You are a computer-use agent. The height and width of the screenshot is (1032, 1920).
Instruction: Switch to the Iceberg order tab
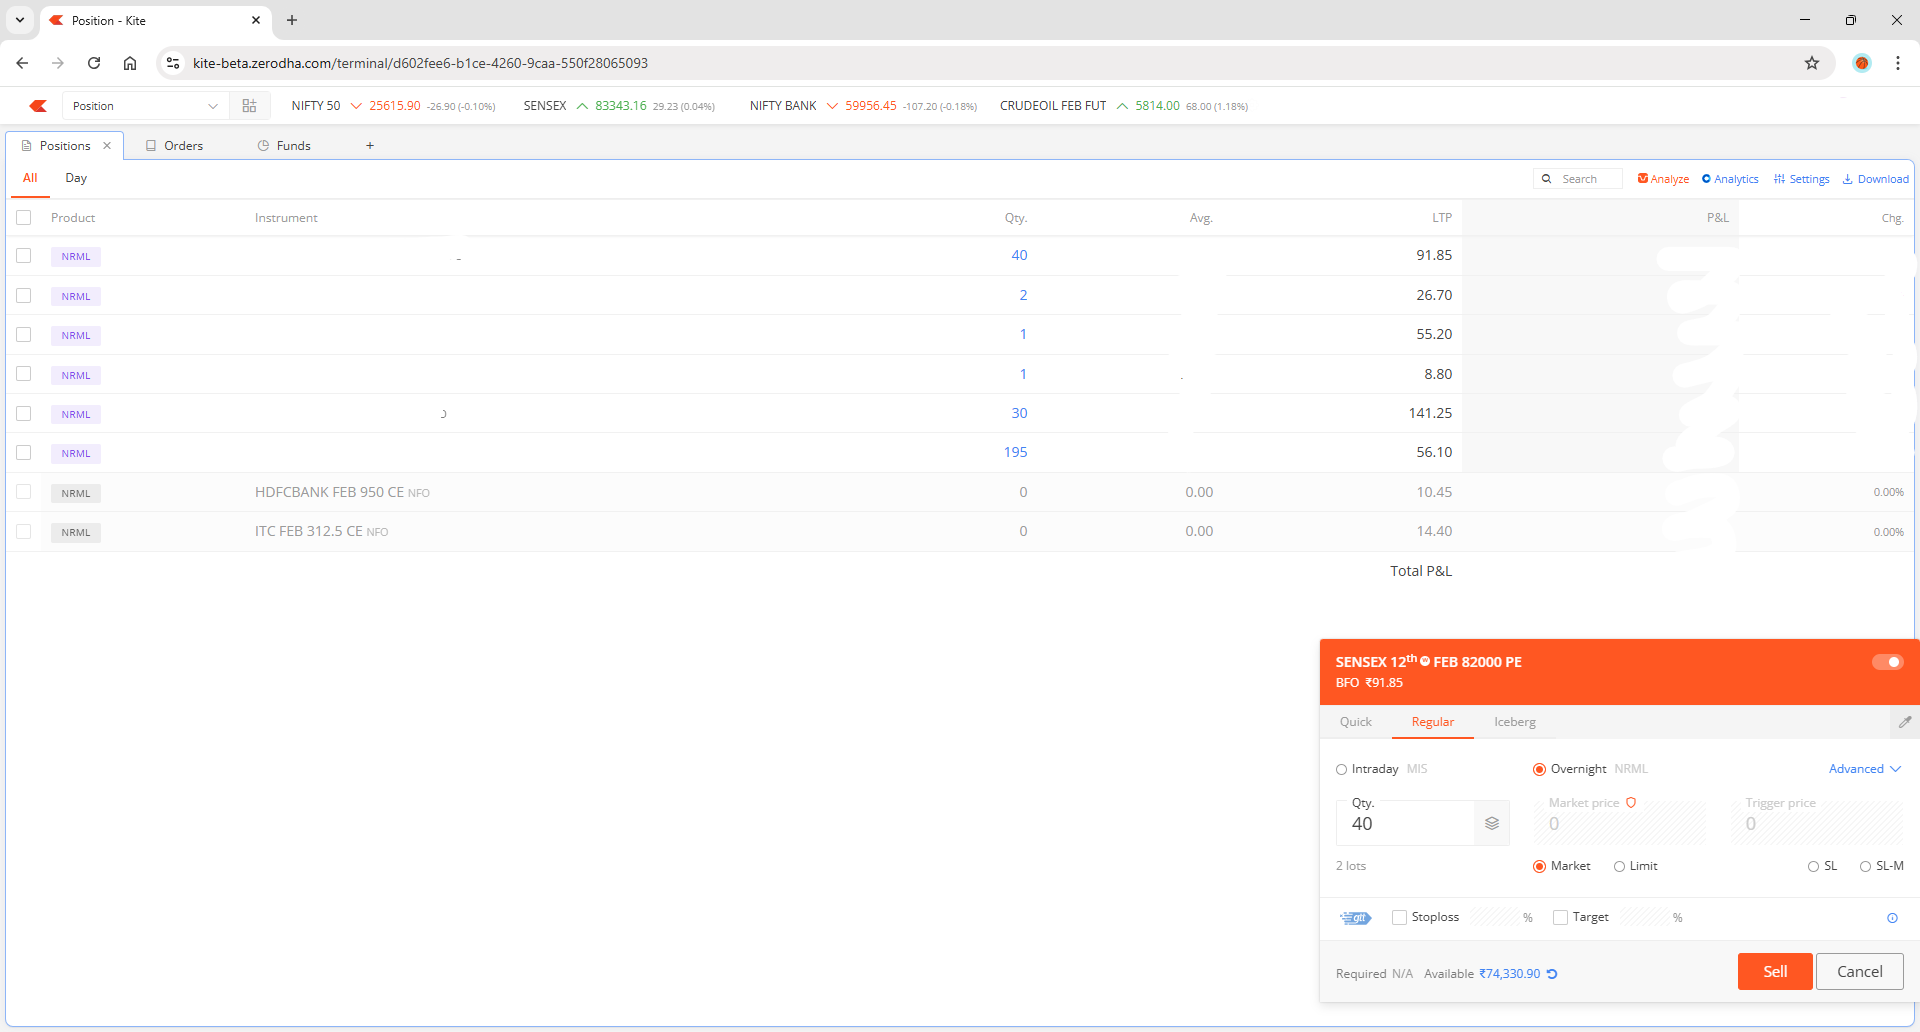(1514, 722)
